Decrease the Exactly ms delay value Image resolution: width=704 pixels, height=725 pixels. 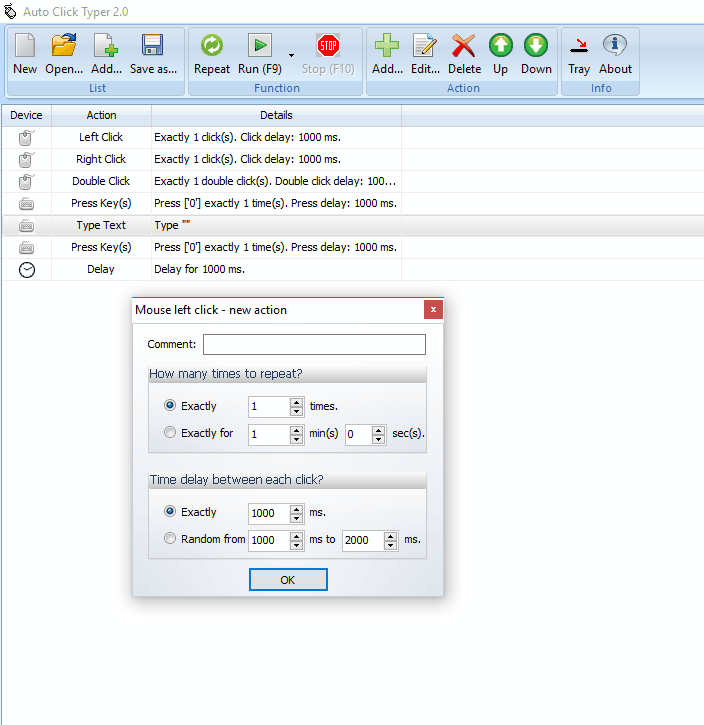tap(297, 518)
